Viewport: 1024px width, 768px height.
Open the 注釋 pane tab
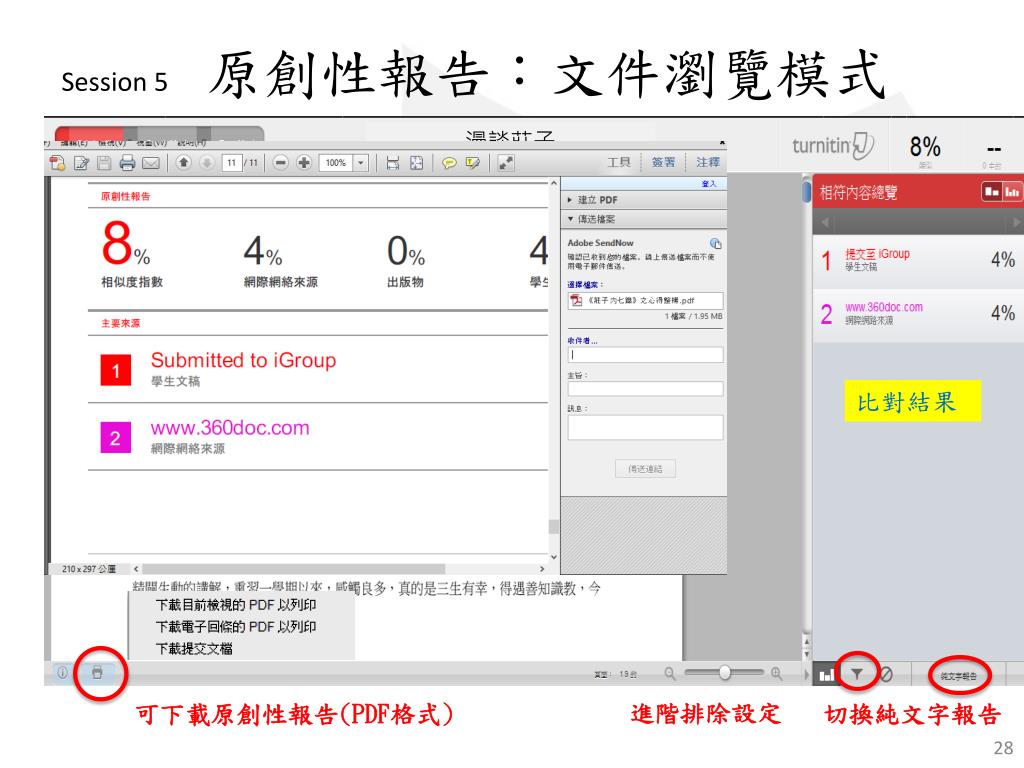(707, 162)
